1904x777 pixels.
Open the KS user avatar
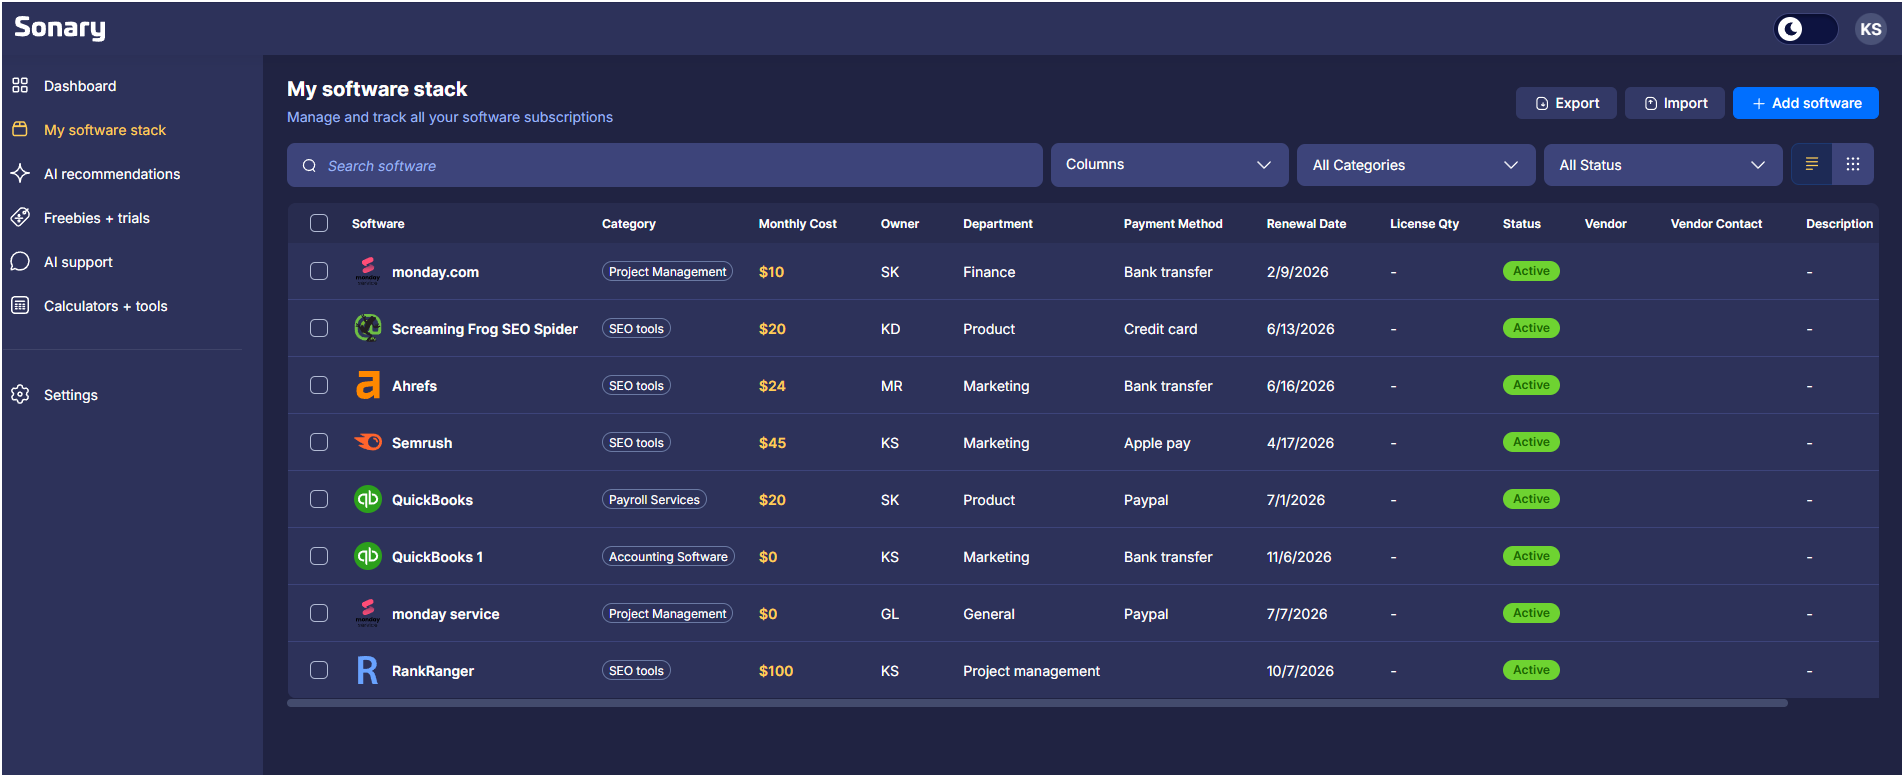1870,29
